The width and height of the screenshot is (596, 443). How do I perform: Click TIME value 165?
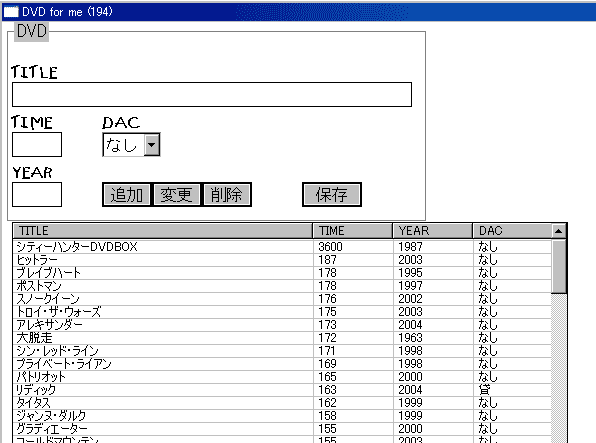coord(327,376)
